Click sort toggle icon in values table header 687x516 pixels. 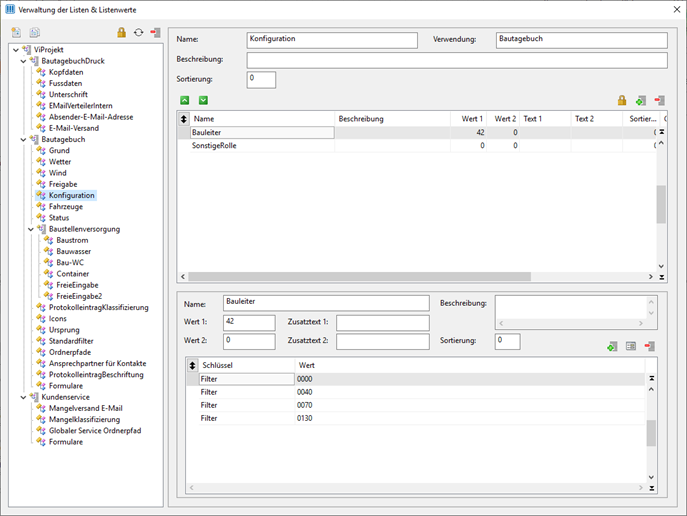[184, 119]
